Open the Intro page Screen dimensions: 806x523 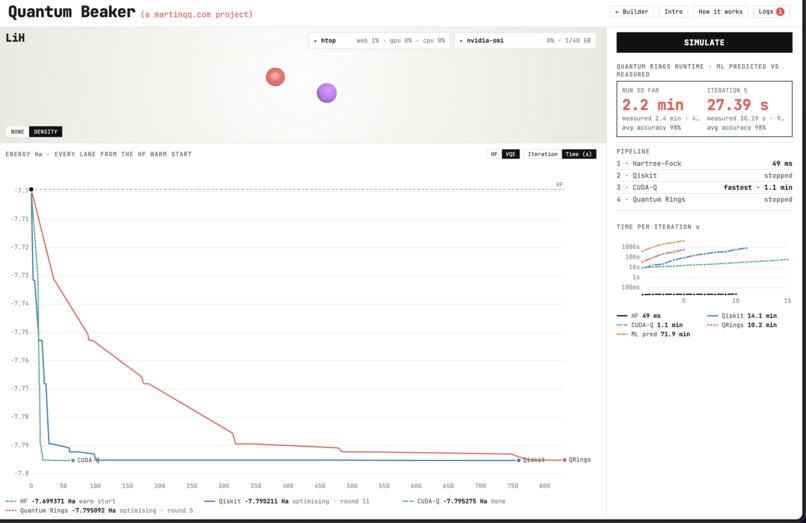(673, 11)
